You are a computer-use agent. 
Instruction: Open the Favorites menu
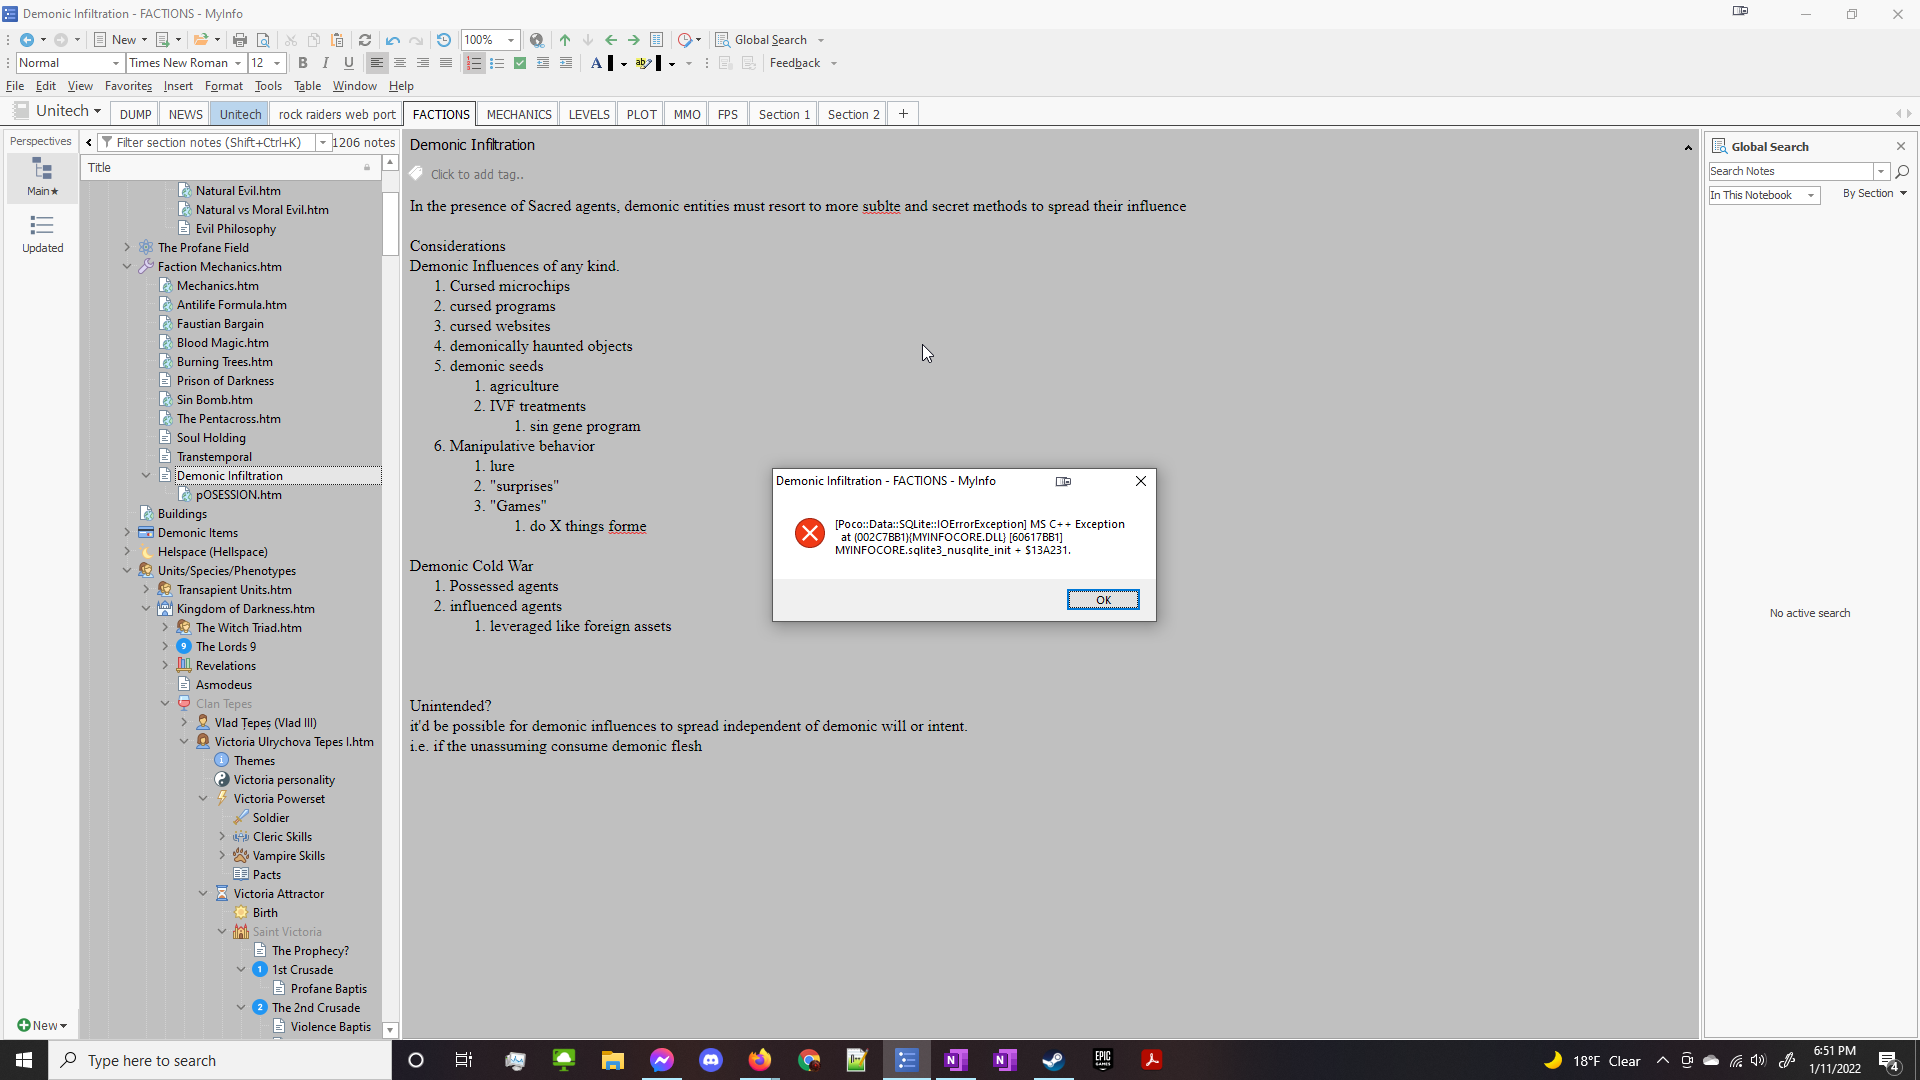tap(128, 86)
